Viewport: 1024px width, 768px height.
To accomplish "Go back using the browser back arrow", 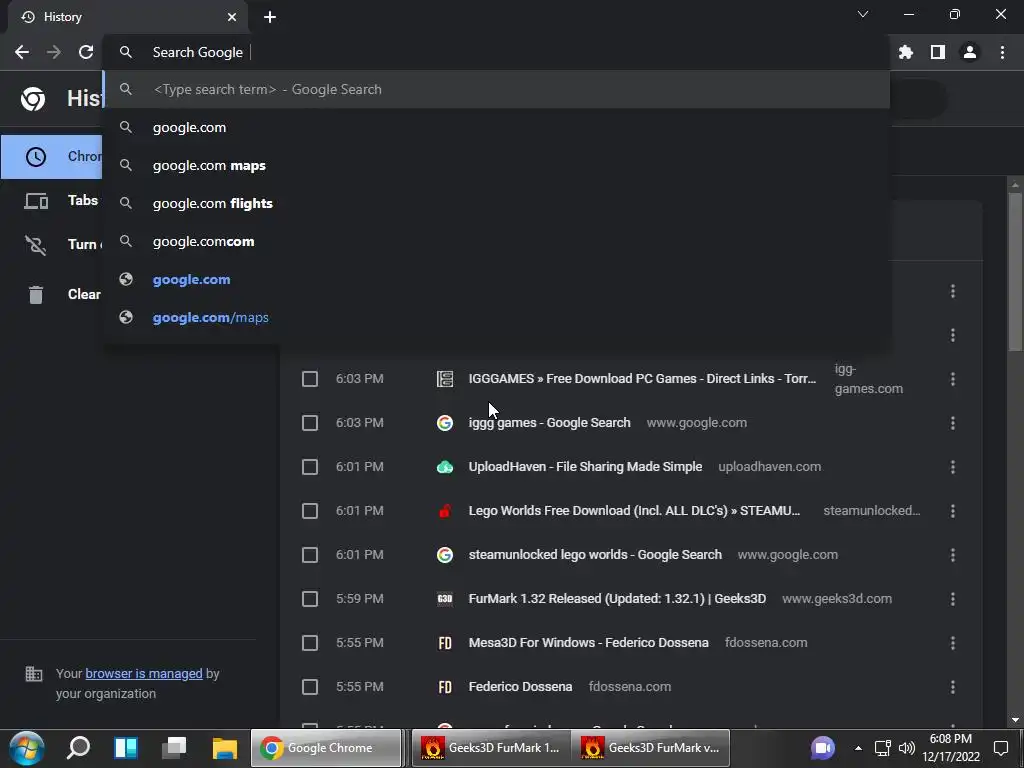I will pos(22,52).
